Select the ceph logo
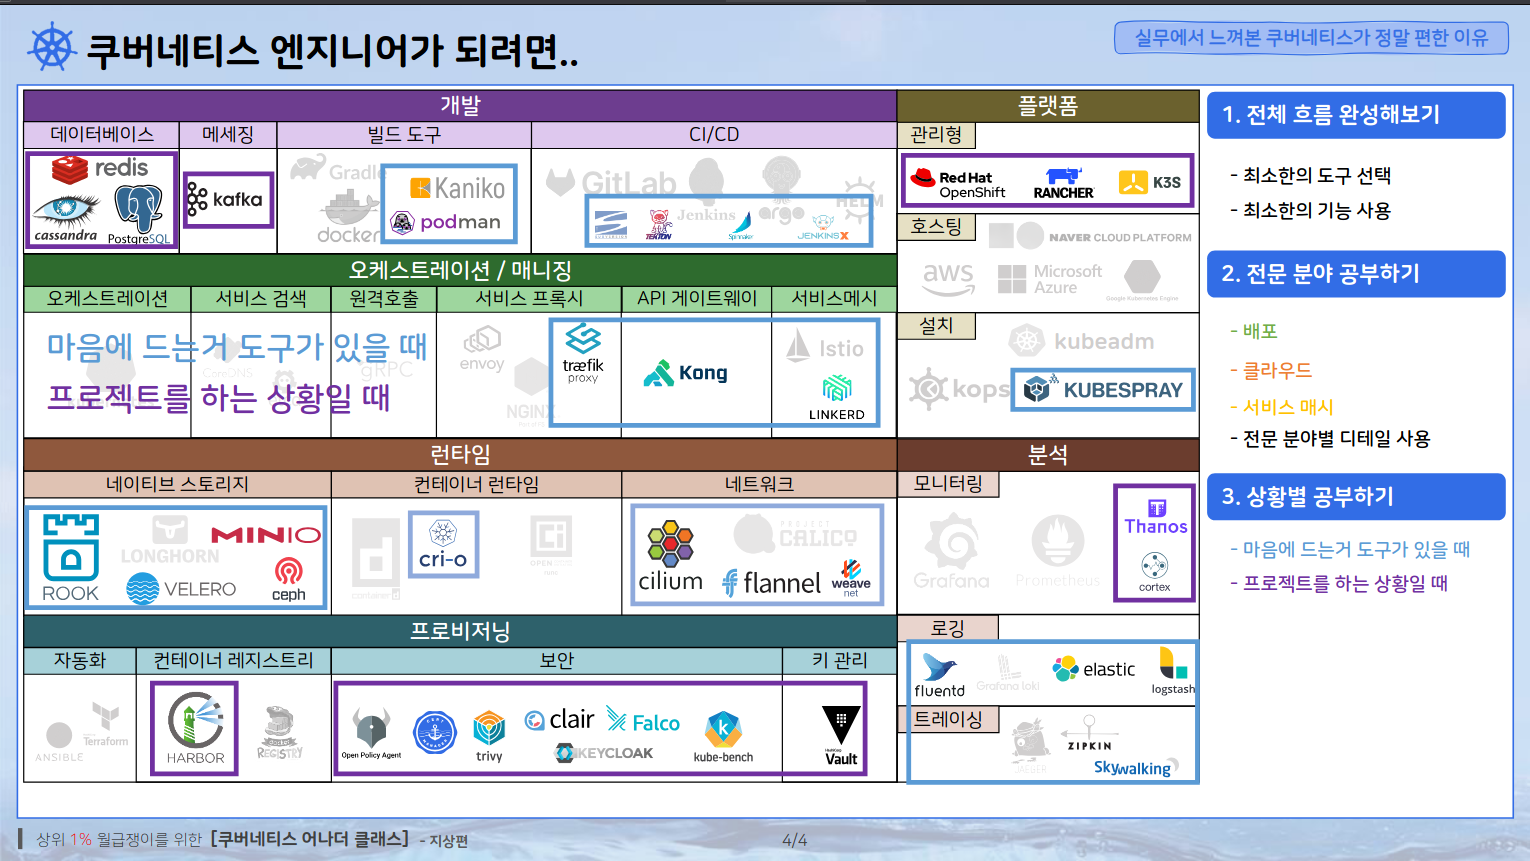The width and height of the screenshot is (1530, 861). (289, 579)
